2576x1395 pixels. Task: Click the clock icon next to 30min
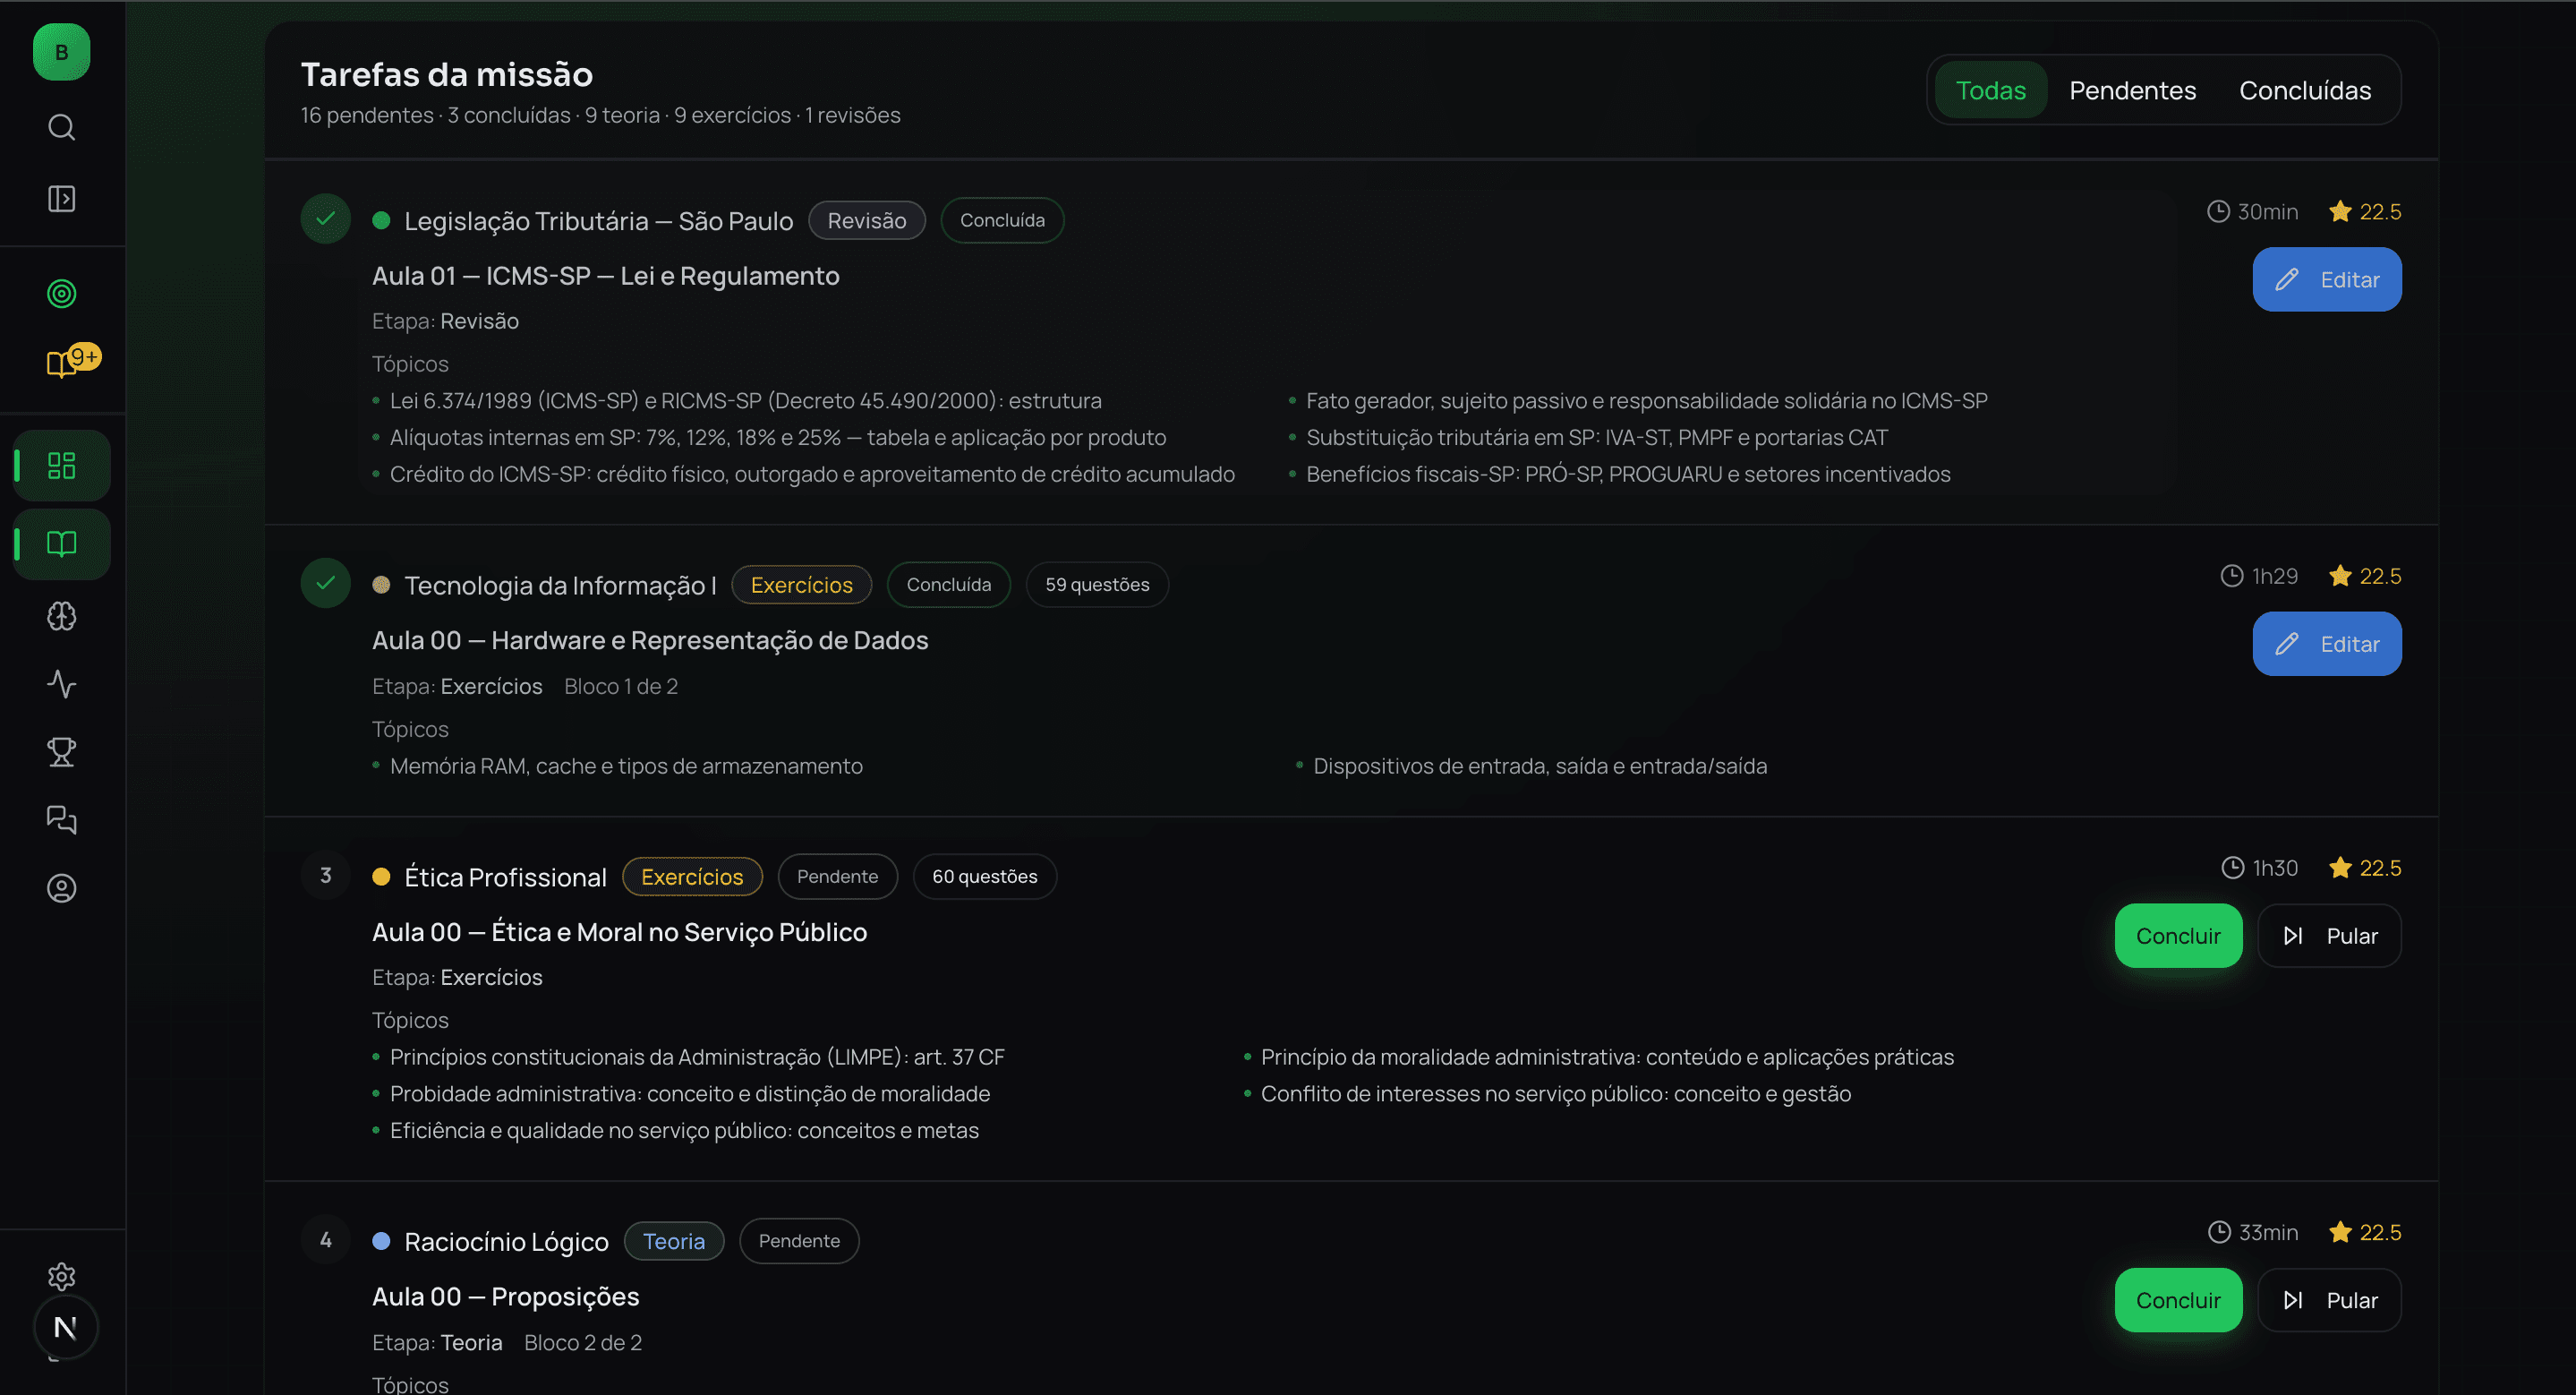pos(2218,212)
